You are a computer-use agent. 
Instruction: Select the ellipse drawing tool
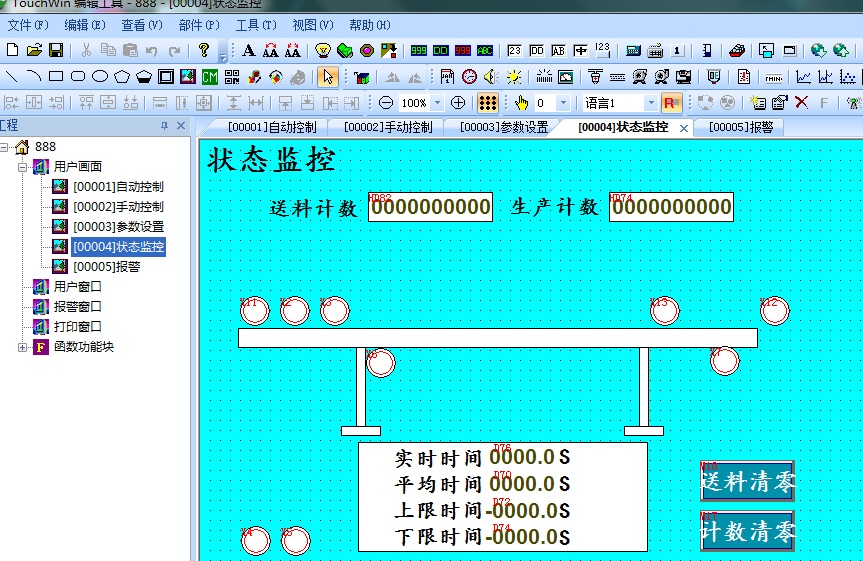tap(100, 76)
